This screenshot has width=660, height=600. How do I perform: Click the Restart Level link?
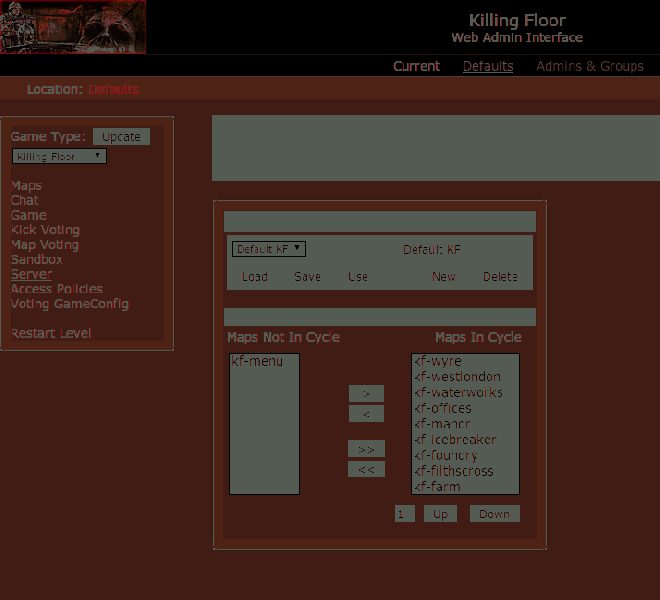(x=51, y=333)
